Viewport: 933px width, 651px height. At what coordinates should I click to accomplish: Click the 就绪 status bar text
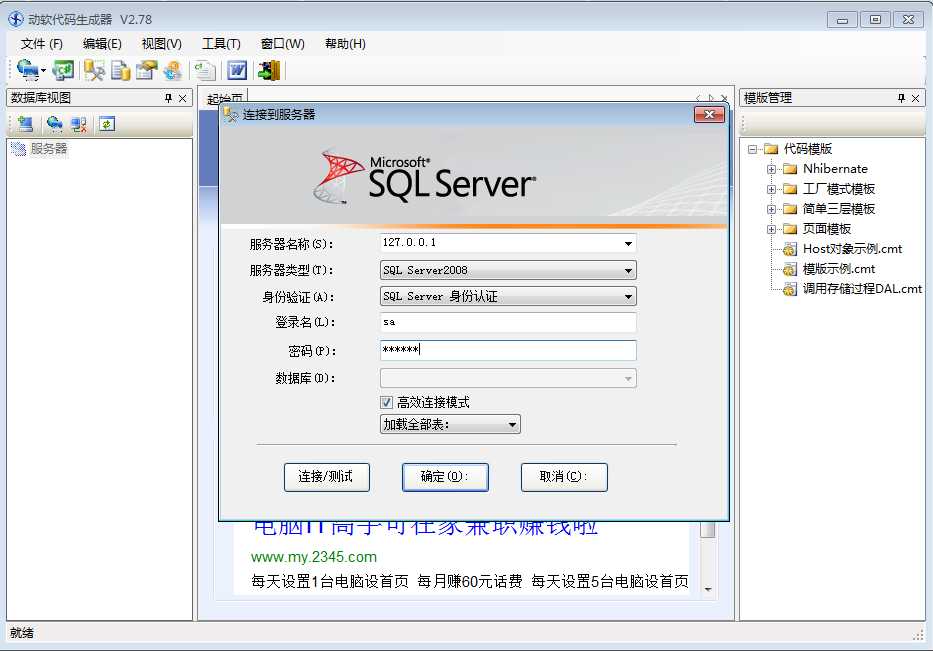[x=22, y=633]
